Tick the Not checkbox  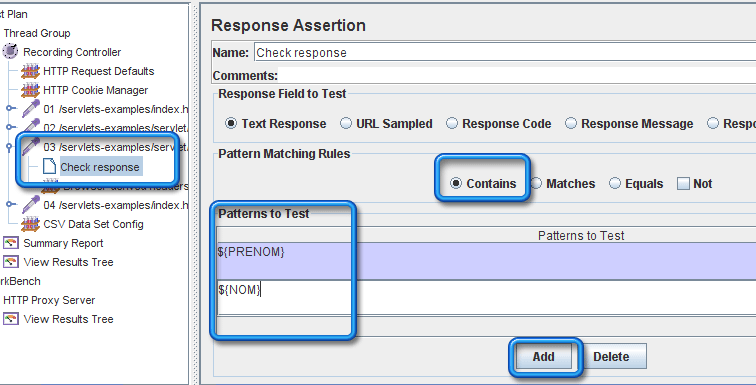(683, 184)
